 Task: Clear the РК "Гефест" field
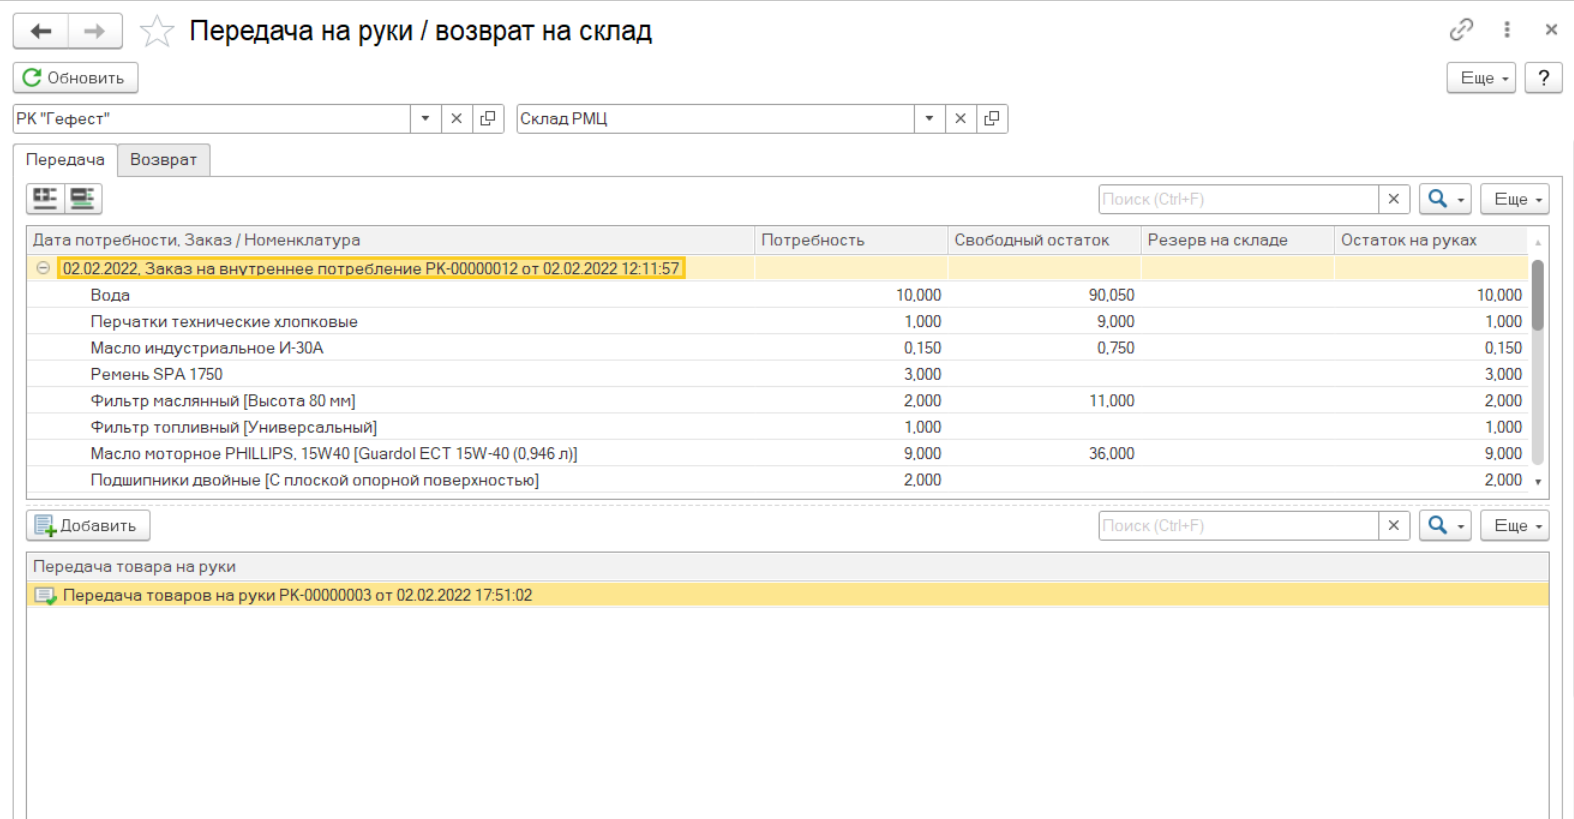[456, 119]
